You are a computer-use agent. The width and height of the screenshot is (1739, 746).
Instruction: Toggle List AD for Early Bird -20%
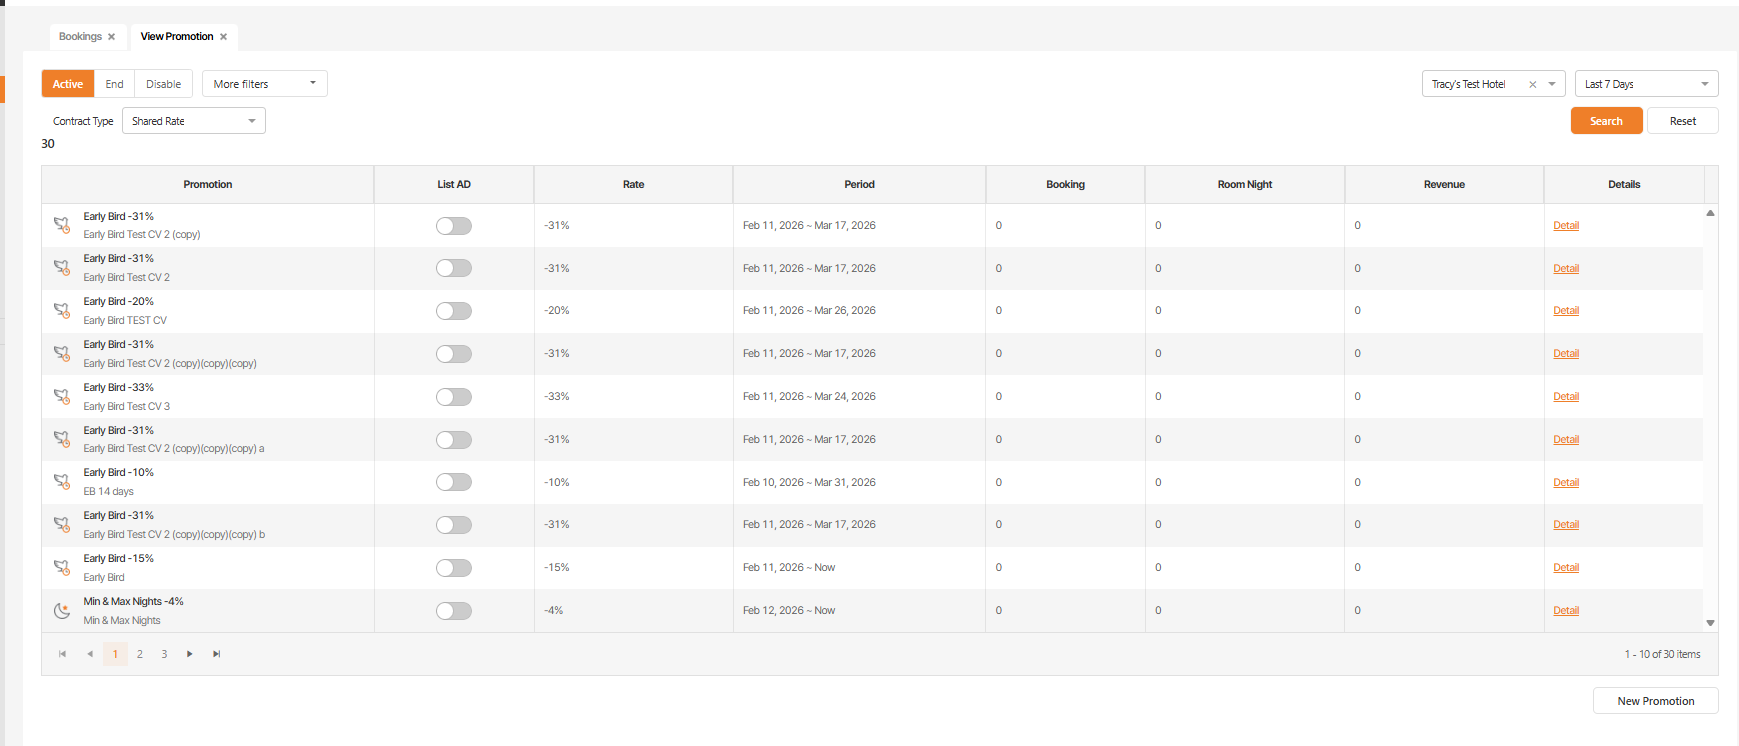pyautogui.click(x=454, y=311)
